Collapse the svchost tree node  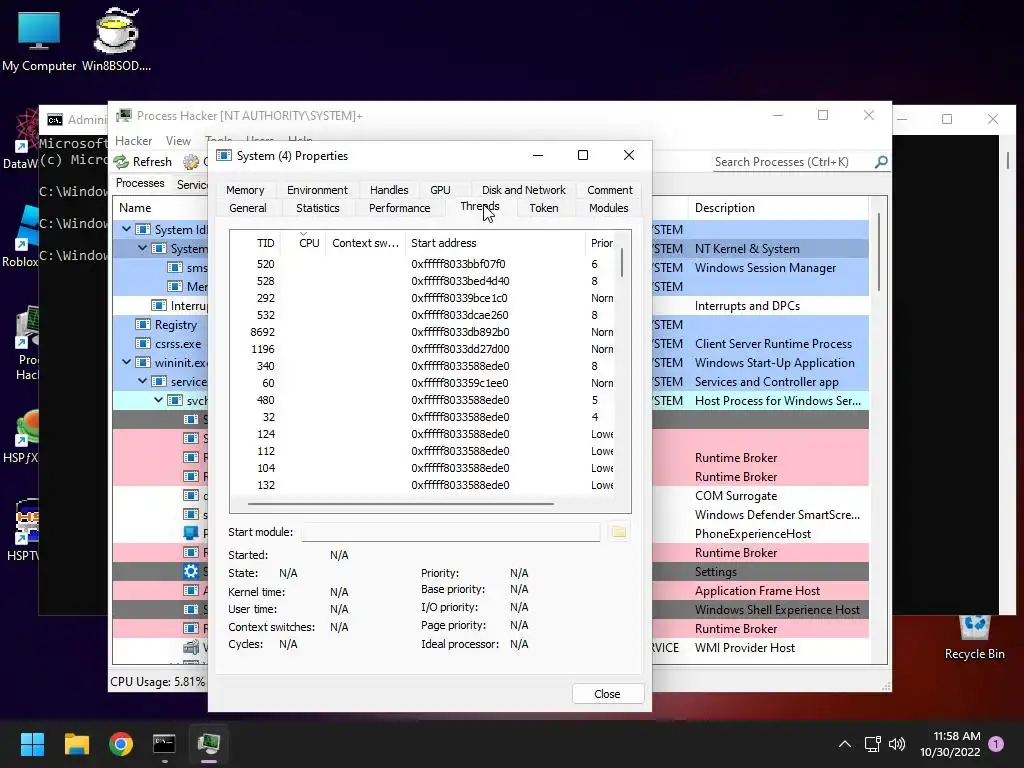tap(159, 400)
